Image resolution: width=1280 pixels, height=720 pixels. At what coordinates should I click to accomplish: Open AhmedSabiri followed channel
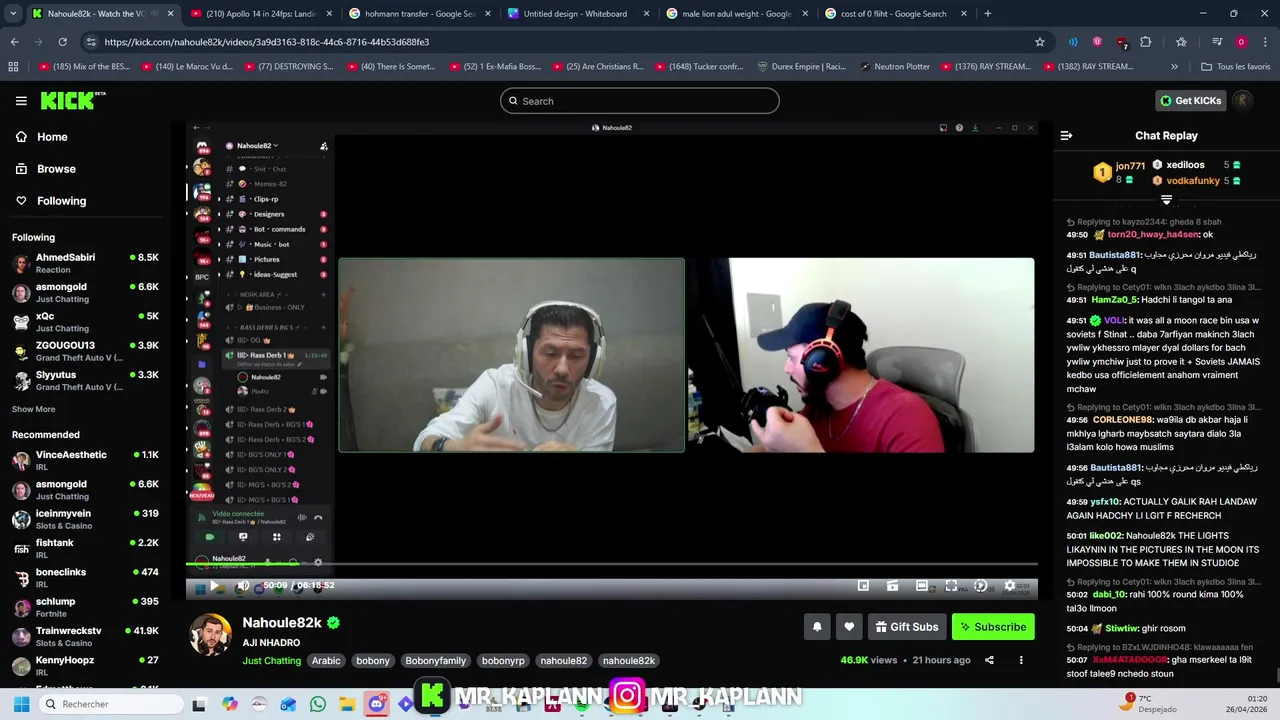click(x=85, y=263)
